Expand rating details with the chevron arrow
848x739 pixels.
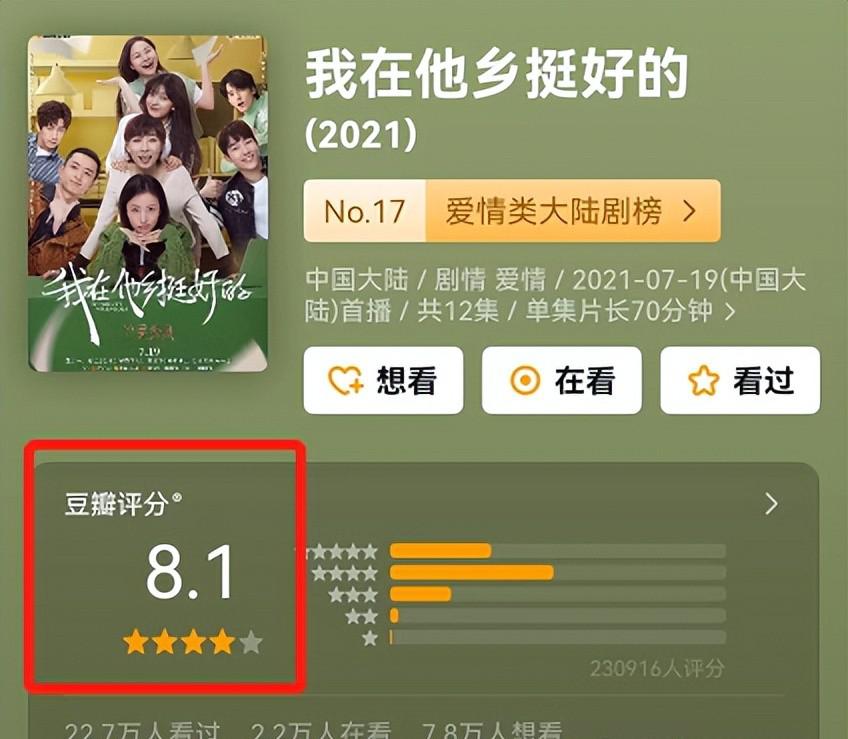(x=772, y=504)
